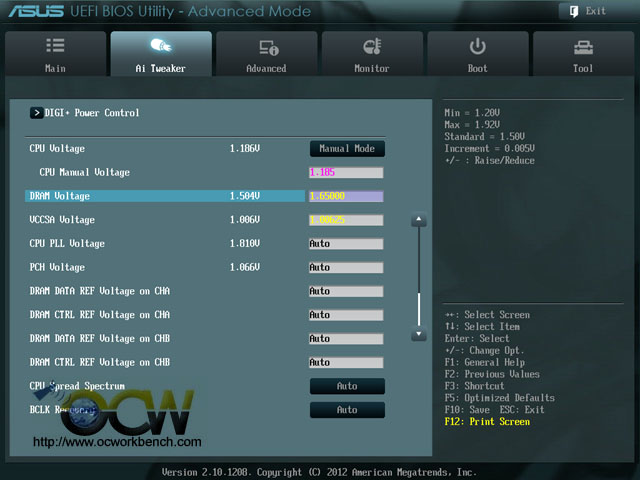Click the Boot tab power icon
Viewport: 640px width, 480px height.
point(477,46)
